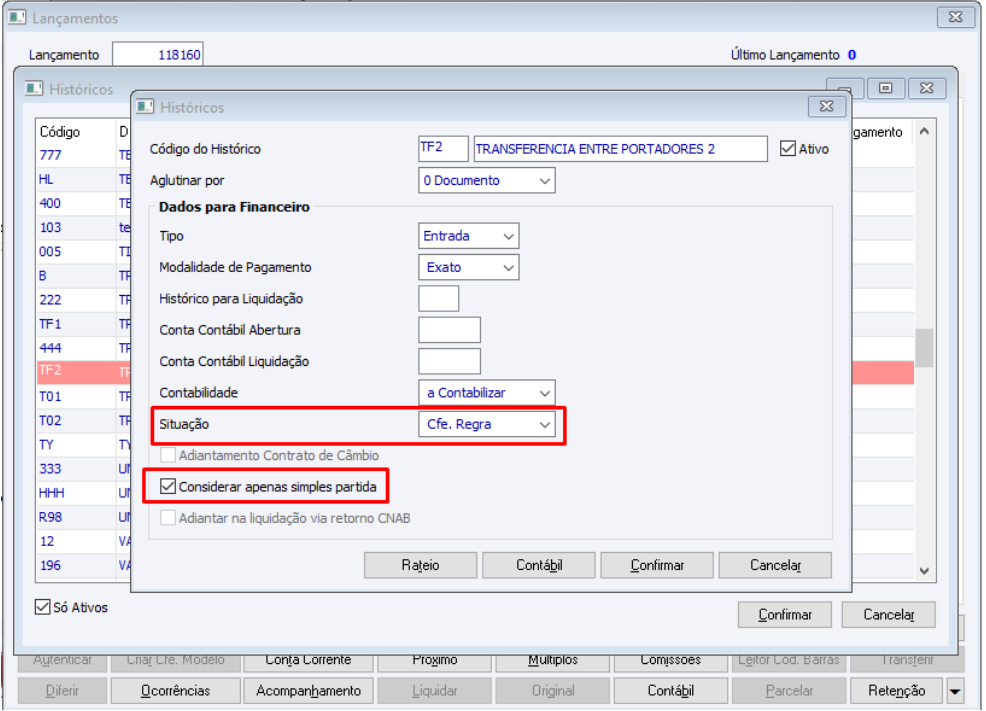Click the Contábil button in Lançamentos bottom bar
Image resolution: width=986 pixels, height=711 pixels.
click(x=670, y=691)
